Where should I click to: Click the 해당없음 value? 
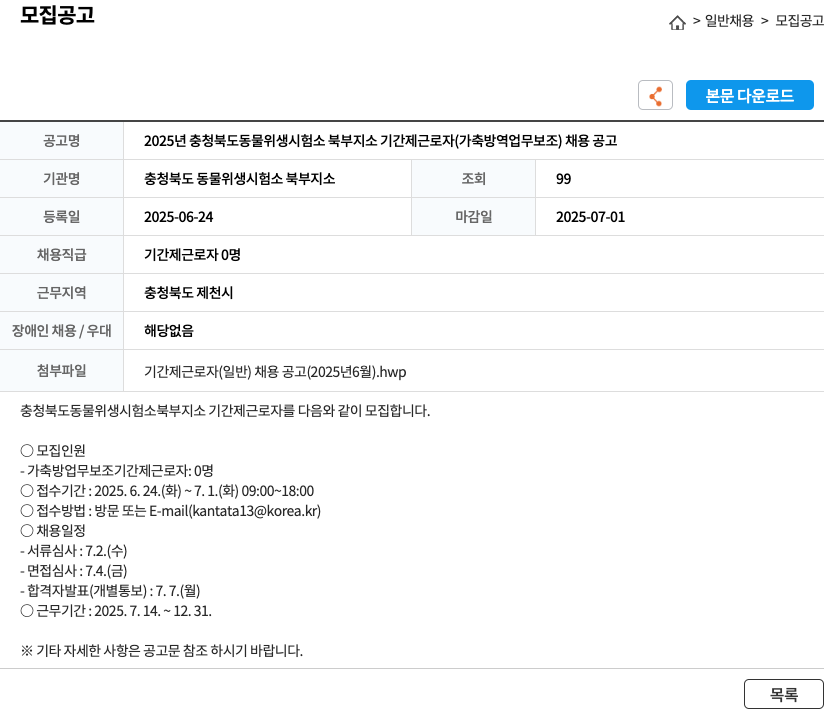tap(169, 331)
